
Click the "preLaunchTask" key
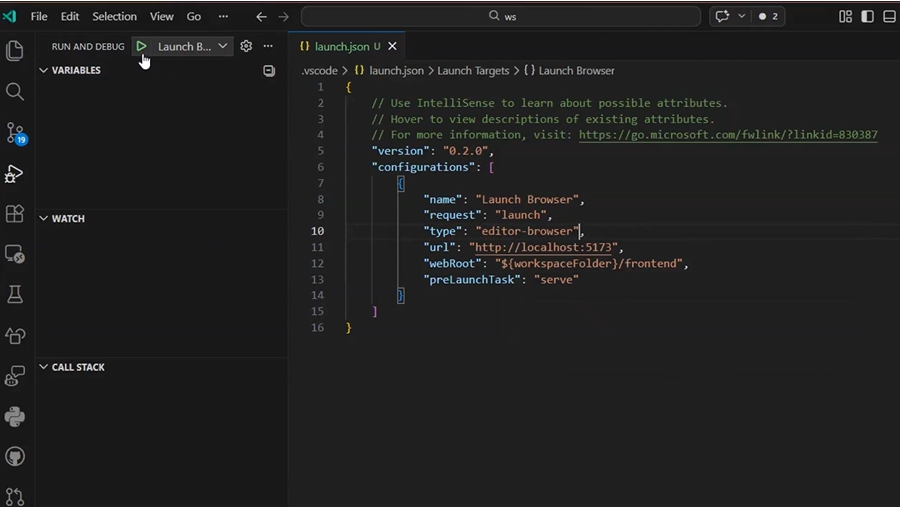tap(472, 280)
